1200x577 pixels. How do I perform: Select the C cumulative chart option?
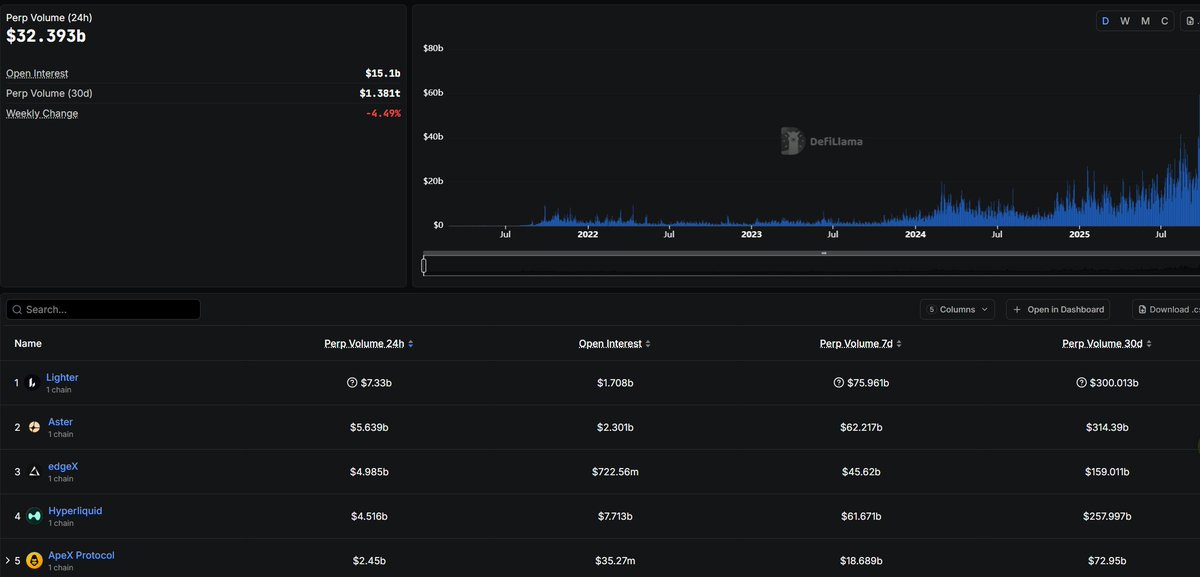(1164, 21)
